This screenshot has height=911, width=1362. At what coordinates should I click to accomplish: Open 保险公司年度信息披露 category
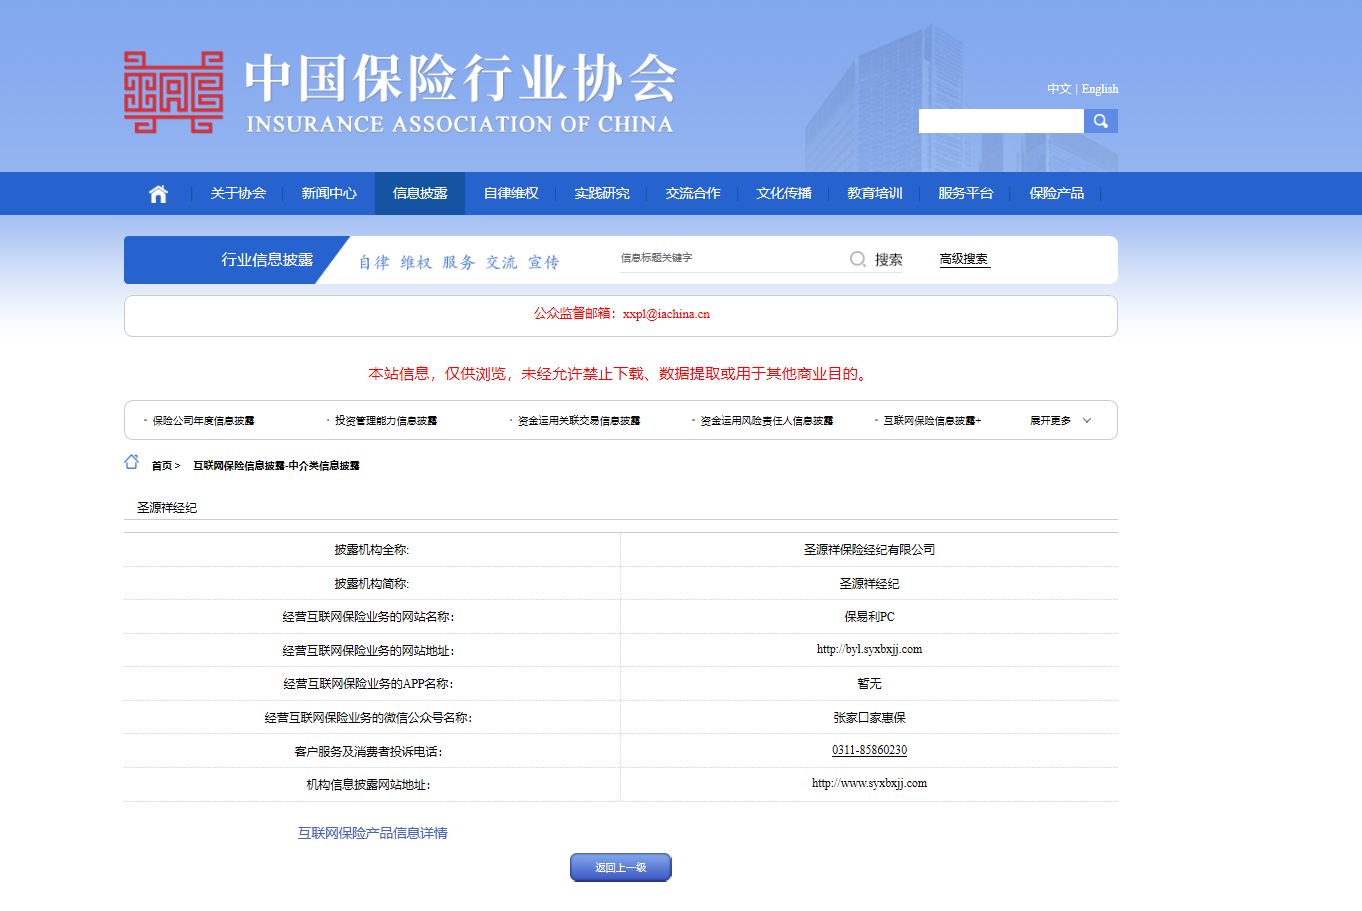(x=203, y=421)
